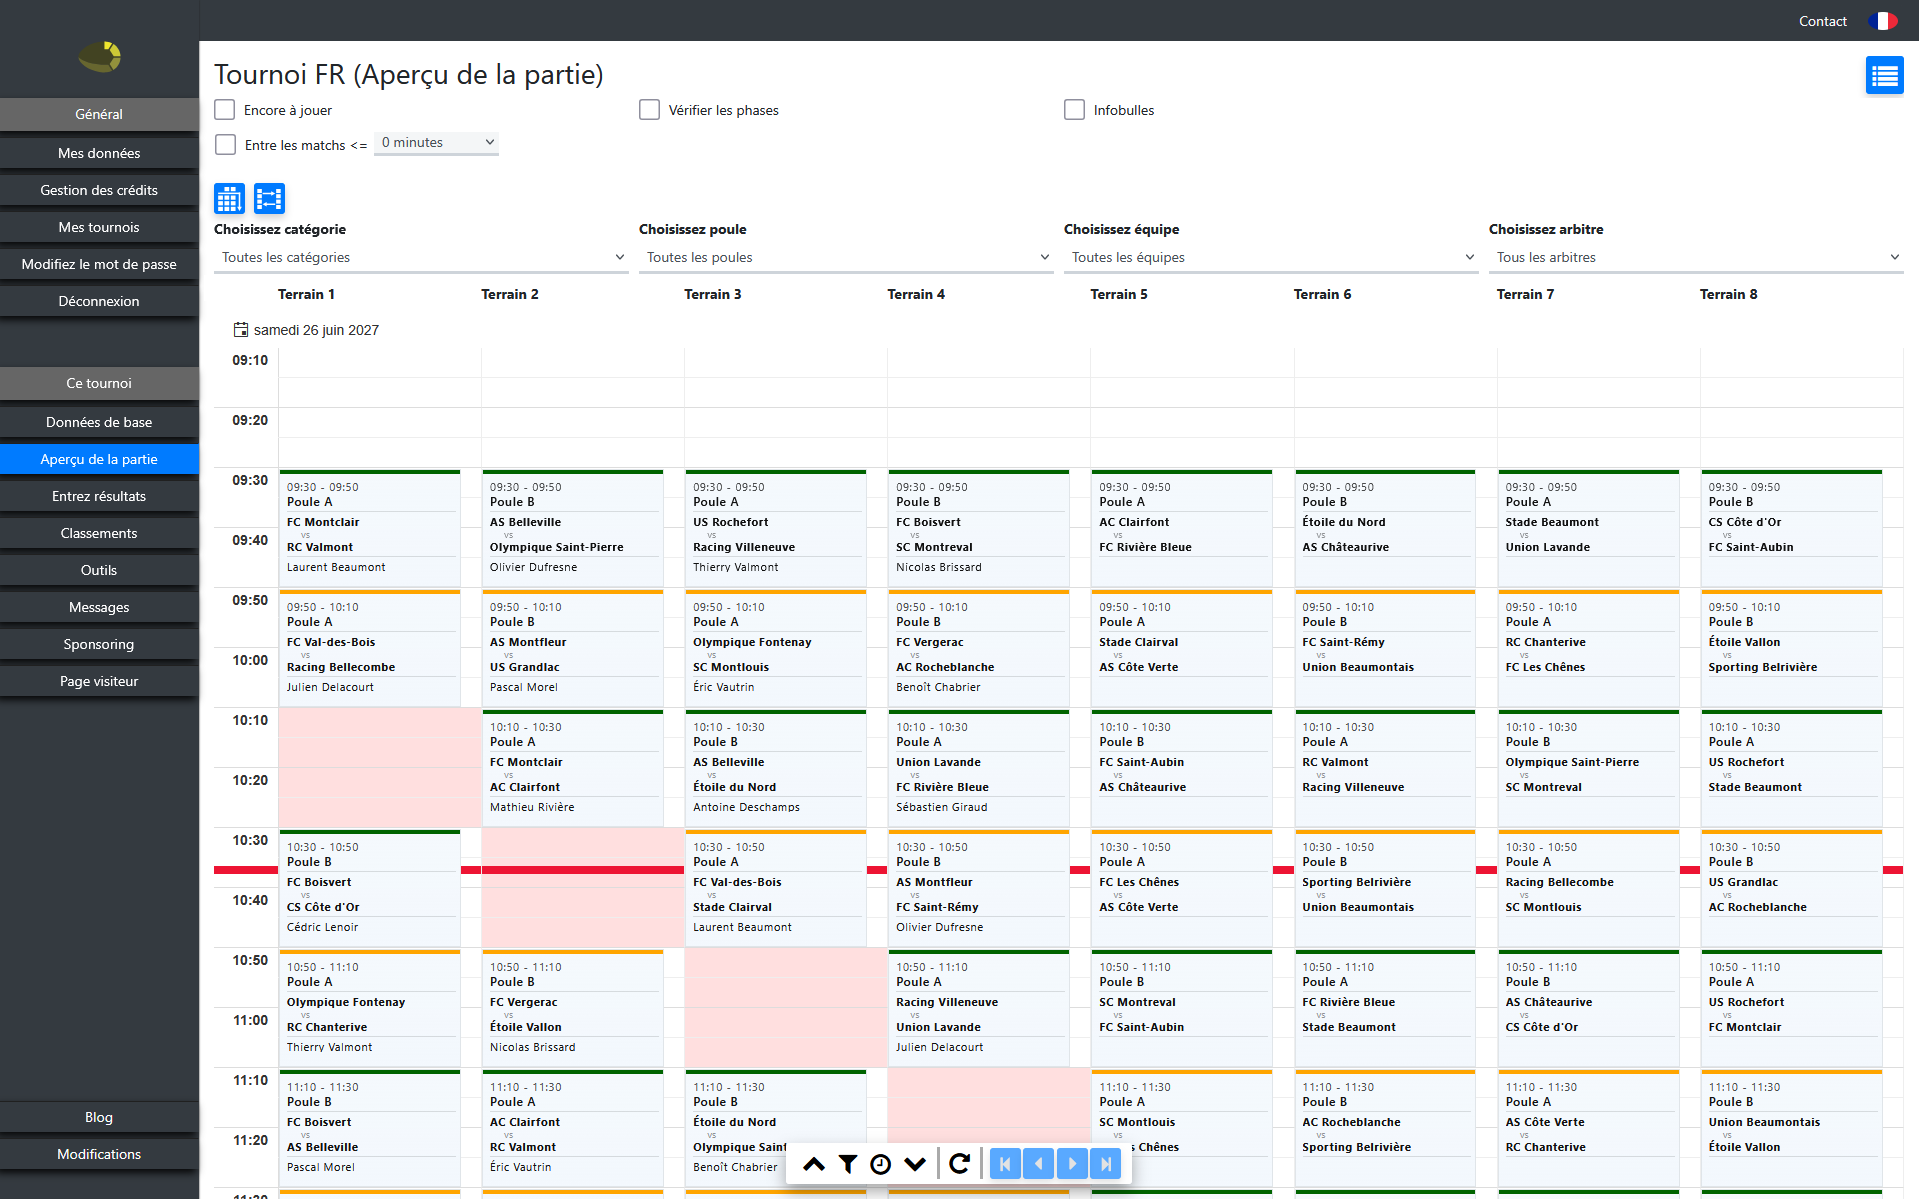Open the Blog sidebar button
Viewport: 1919px width, 1199px height.
pyautogui.click(x=99, y=1117)
